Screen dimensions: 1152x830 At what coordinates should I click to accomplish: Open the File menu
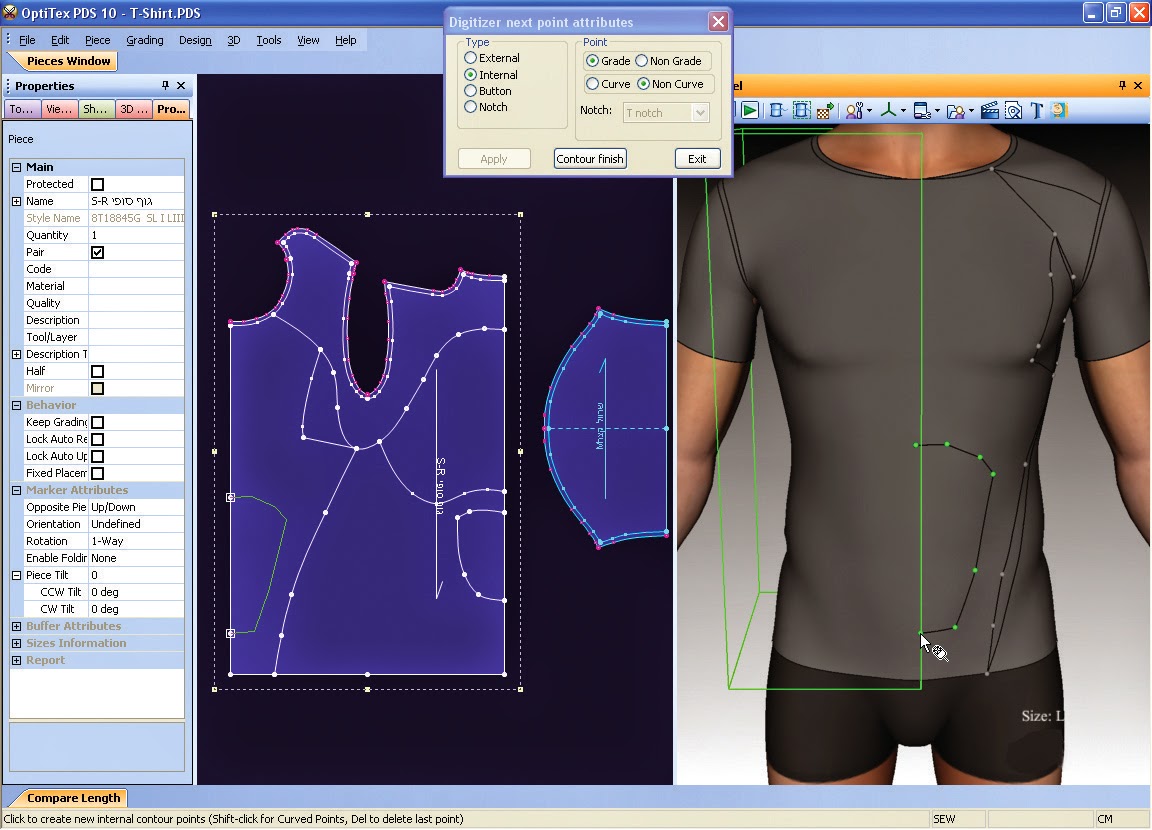point(27,40)
